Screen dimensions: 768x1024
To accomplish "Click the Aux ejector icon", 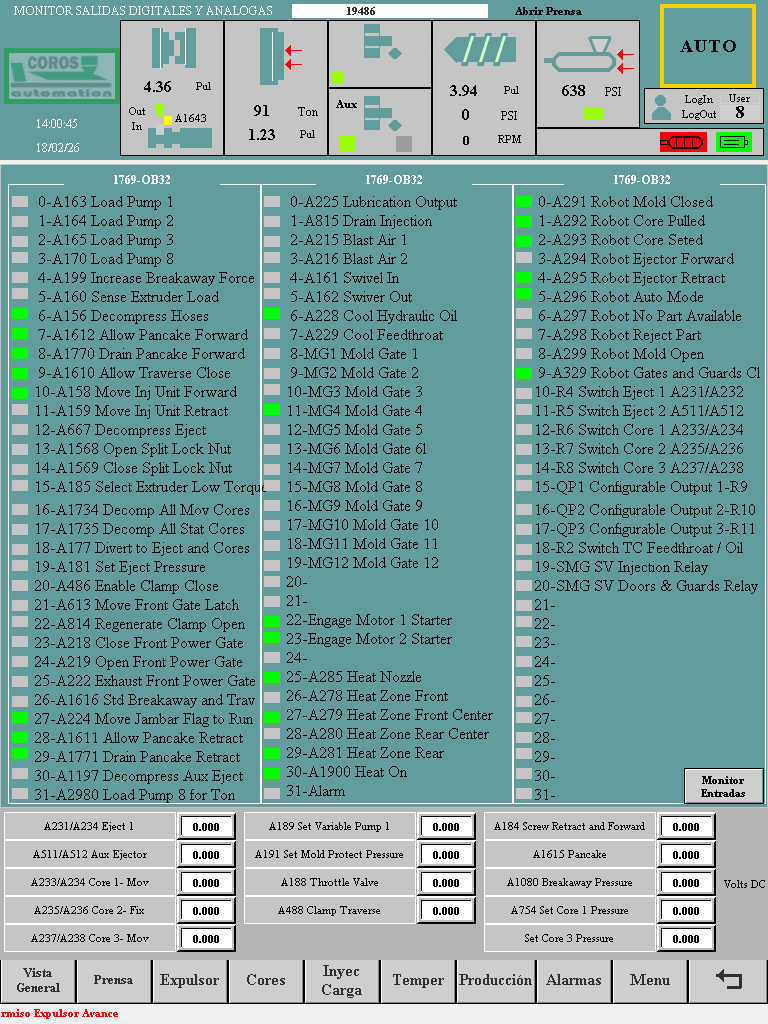I will tap(379, 115).
